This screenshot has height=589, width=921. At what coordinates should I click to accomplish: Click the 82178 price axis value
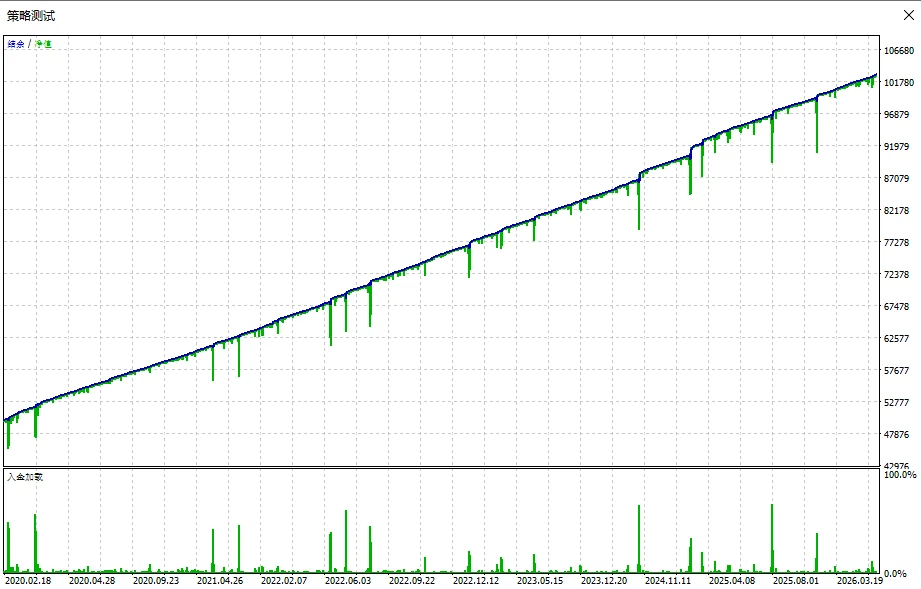[897, 211]
